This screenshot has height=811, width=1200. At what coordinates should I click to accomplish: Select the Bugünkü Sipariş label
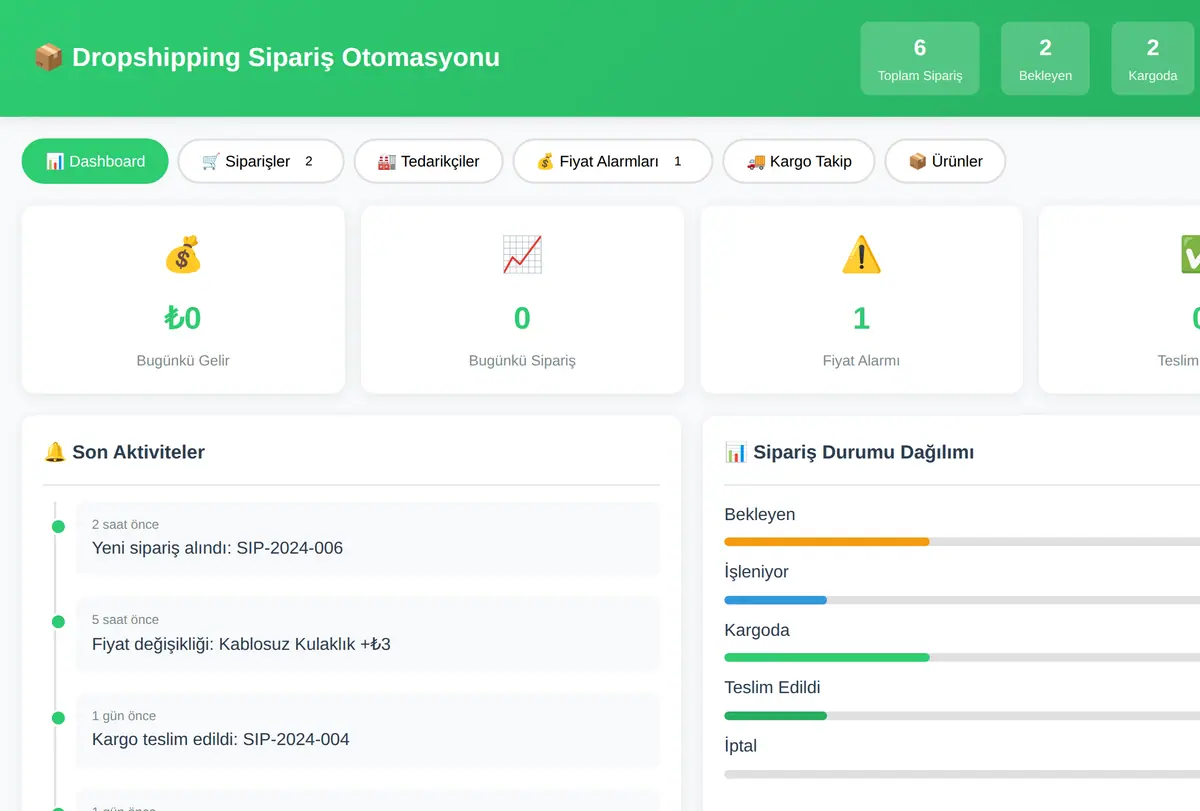point(522,360)
